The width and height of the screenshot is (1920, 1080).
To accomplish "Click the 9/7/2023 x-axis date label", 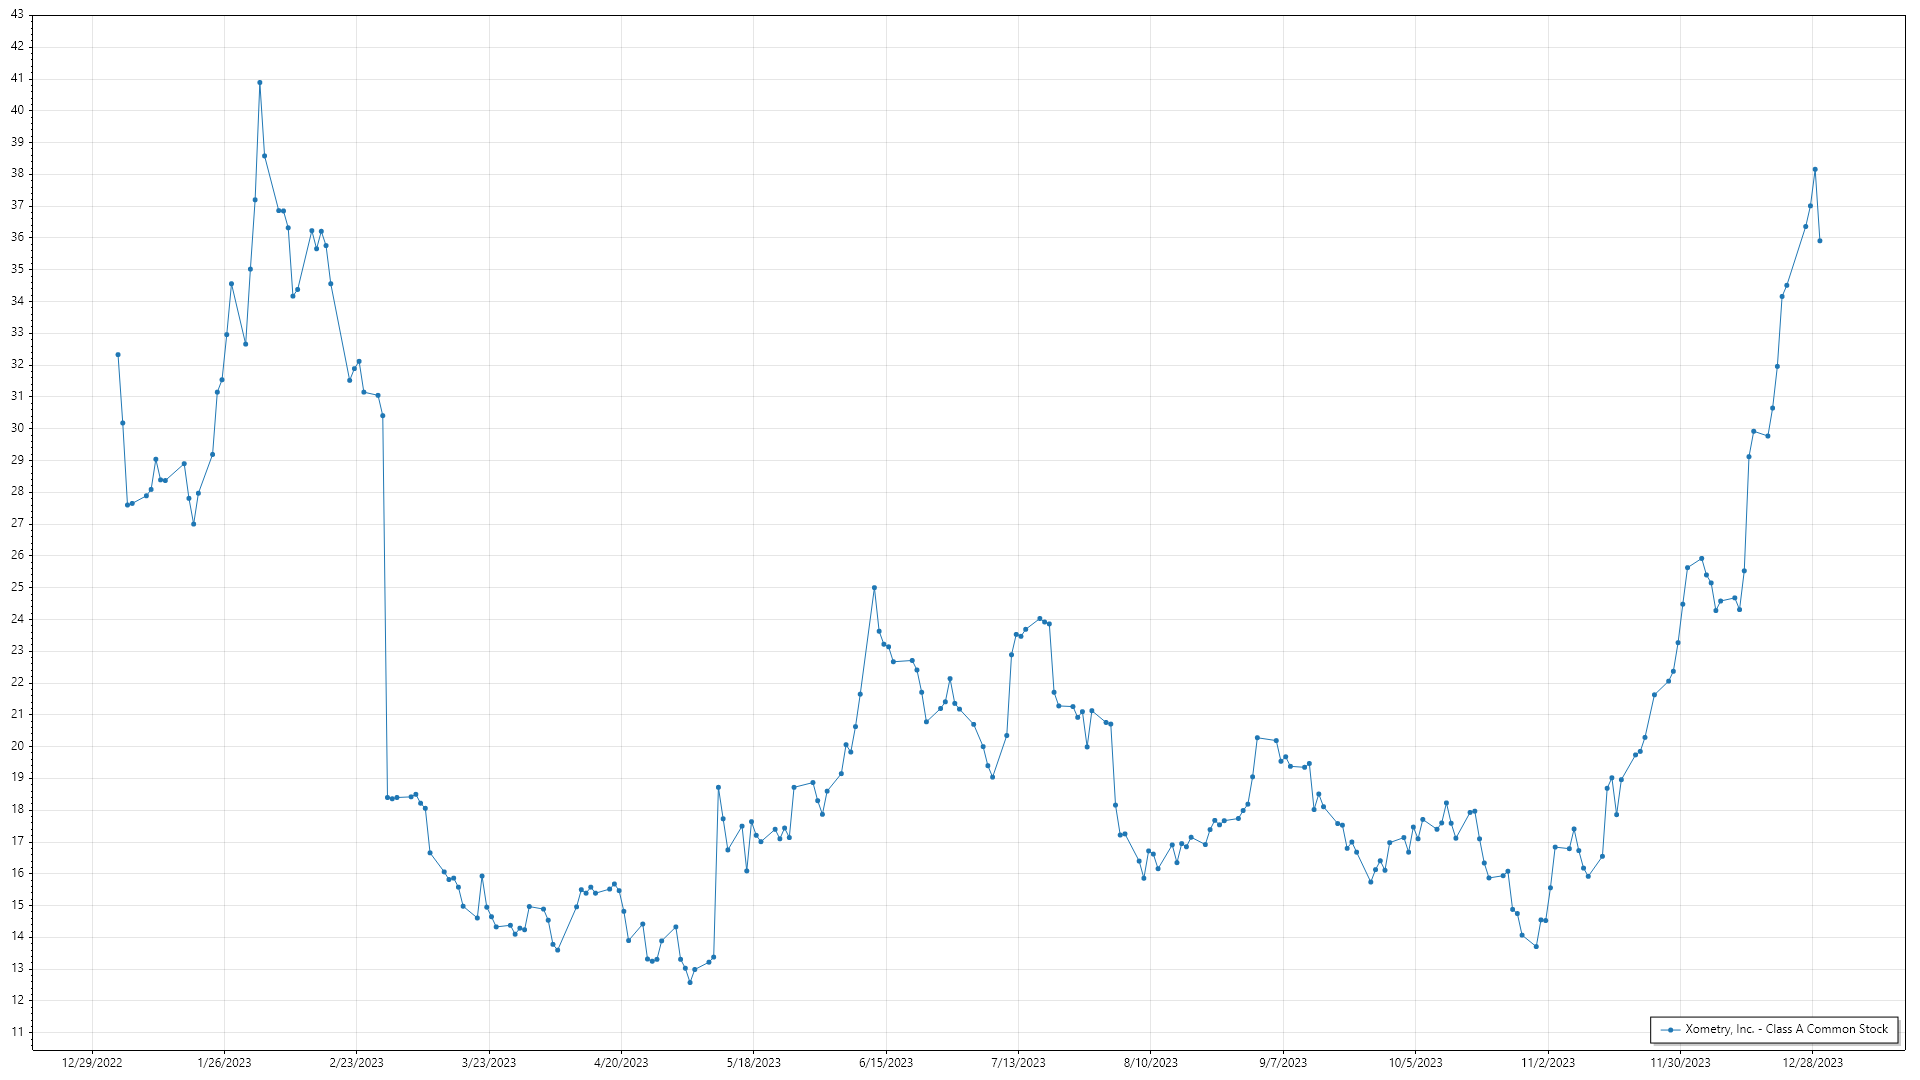I will (x=1283, y=1063).
